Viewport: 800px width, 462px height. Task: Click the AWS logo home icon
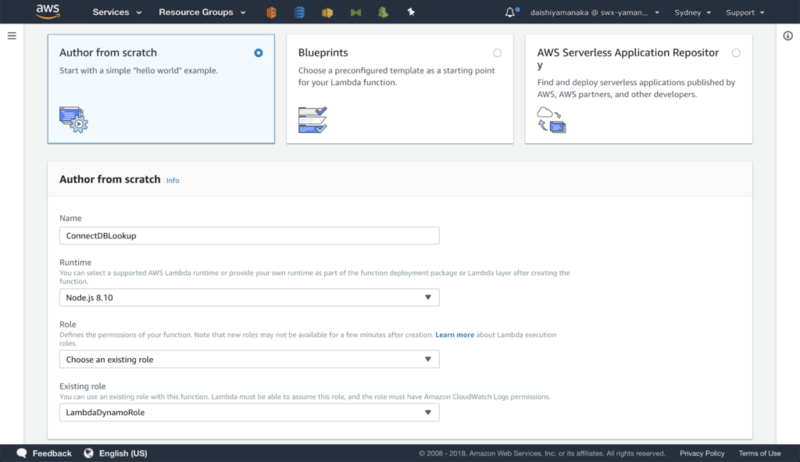pyautogui.click(x=48, y=11)
